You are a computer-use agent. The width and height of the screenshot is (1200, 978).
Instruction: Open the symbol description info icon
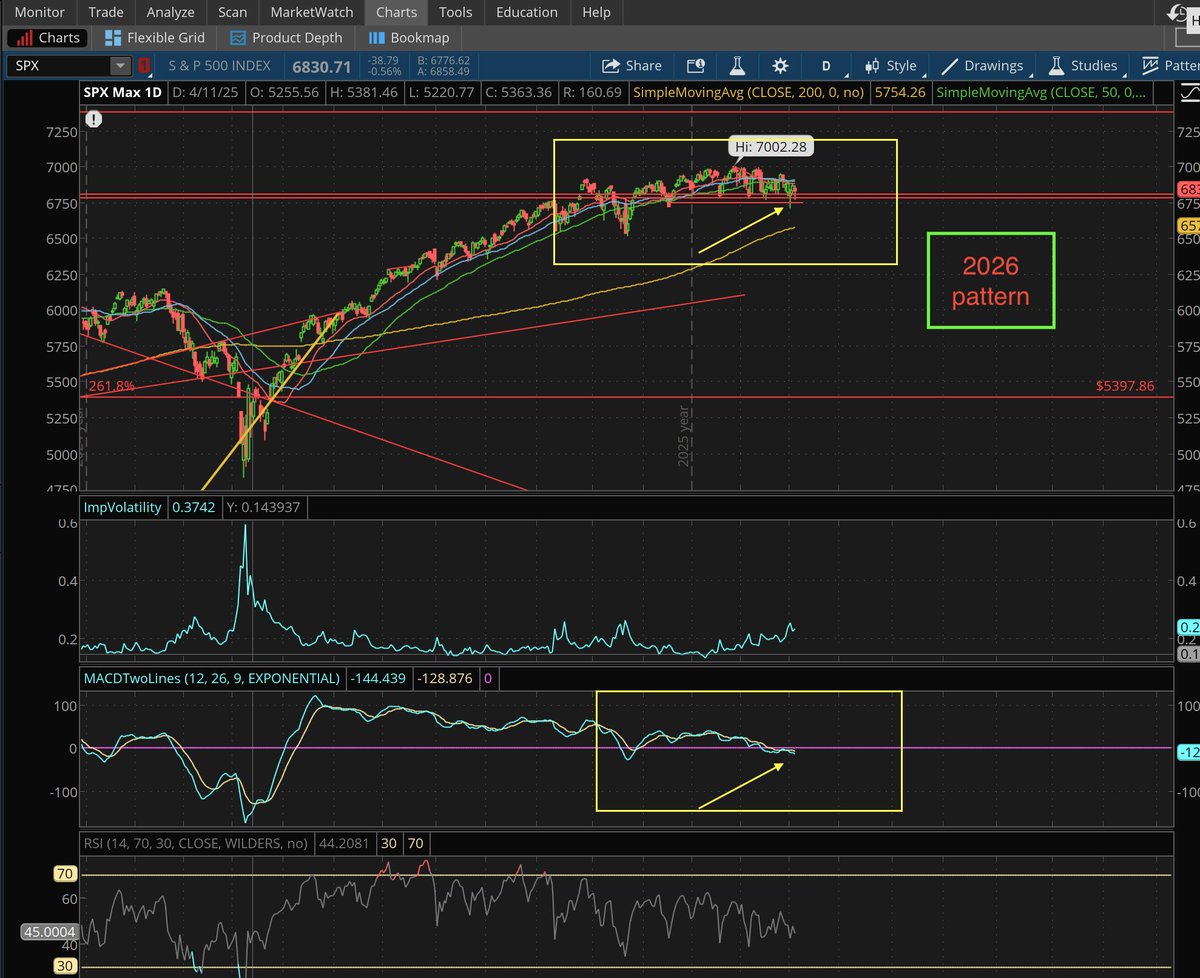[695, 66]
